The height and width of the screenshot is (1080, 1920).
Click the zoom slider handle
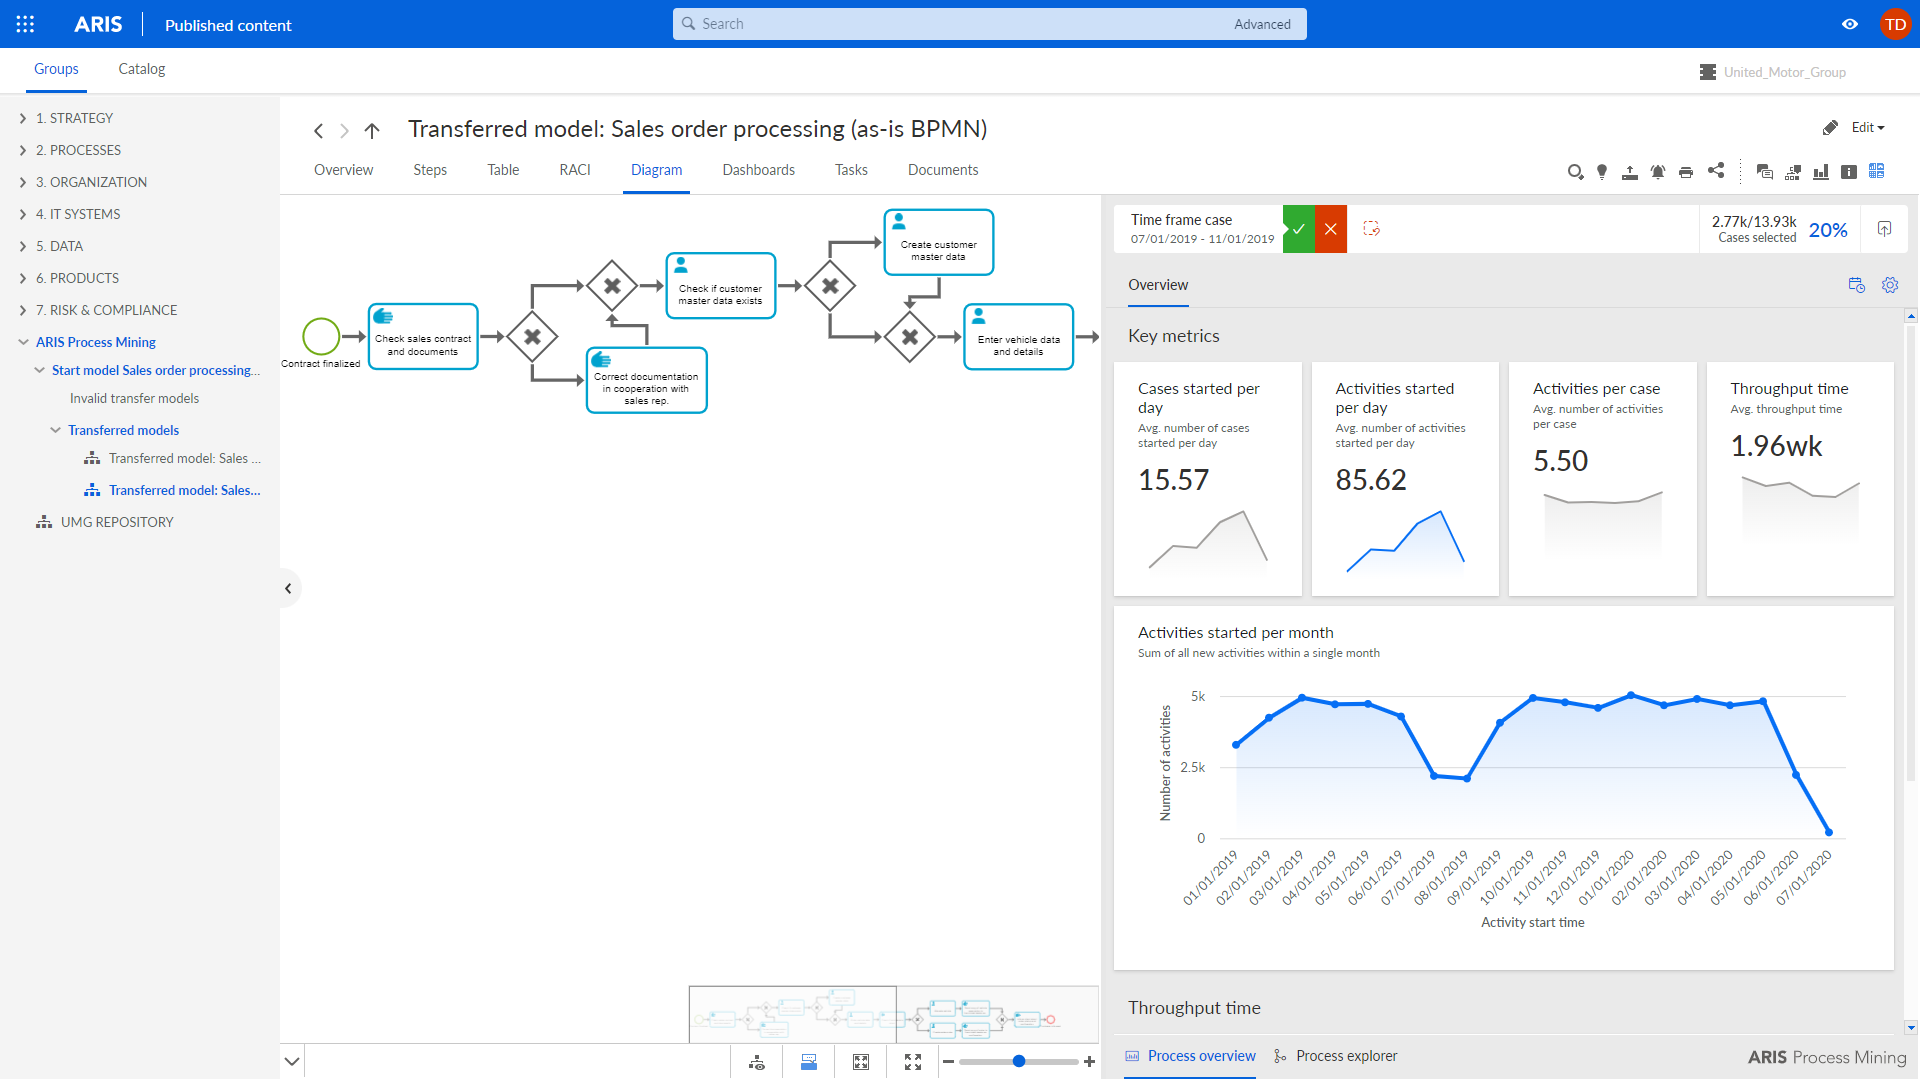pos(1019,1062)
